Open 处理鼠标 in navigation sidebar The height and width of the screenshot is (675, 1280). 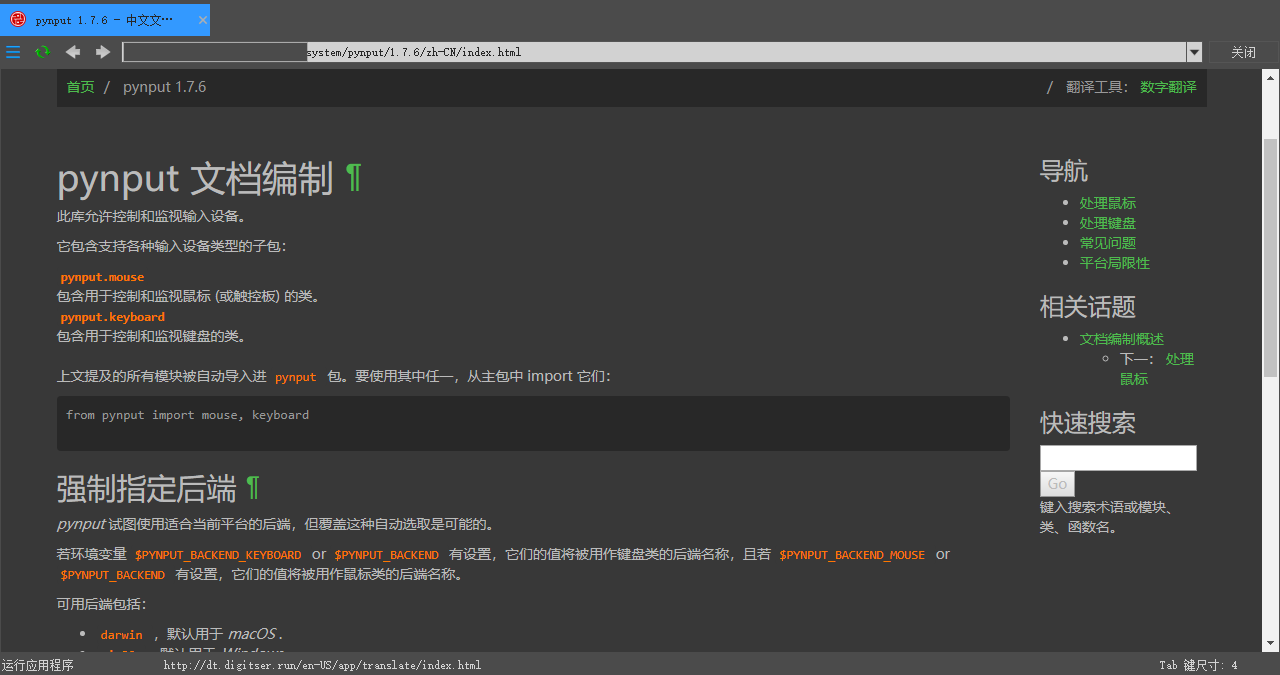(1107, 203)
